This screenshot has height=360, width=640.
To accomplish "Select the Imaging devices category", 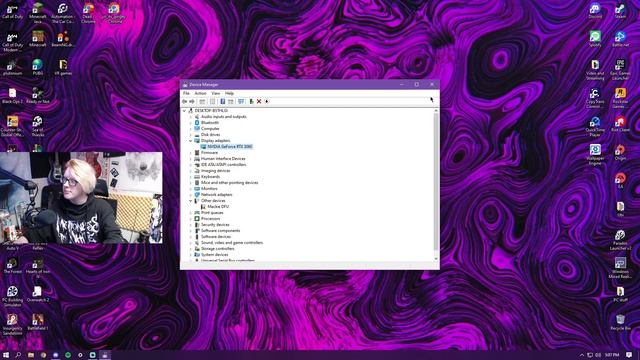I will (x=215, y=171).
